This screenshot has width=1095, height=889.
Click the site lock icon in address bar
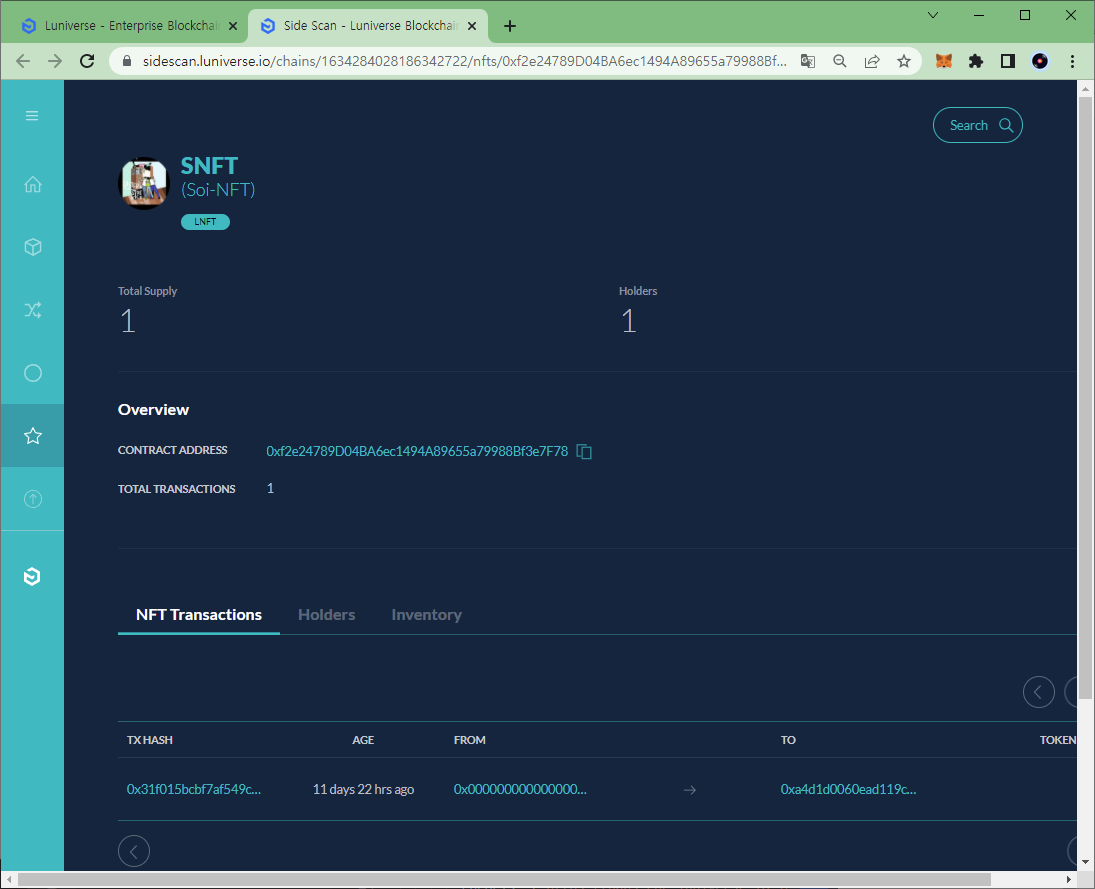(x=126, y=61)
